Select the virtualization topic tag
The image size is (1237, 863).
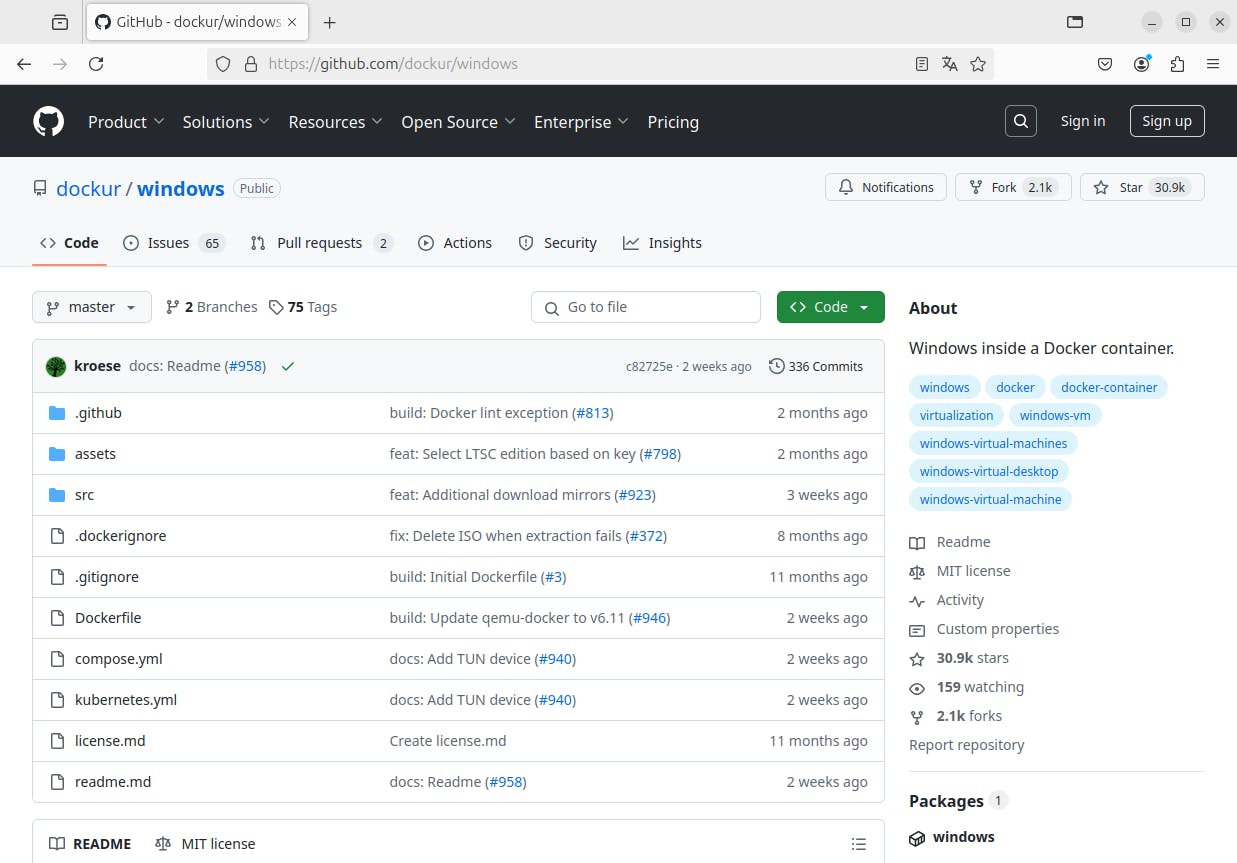click(x=956, y=415)
